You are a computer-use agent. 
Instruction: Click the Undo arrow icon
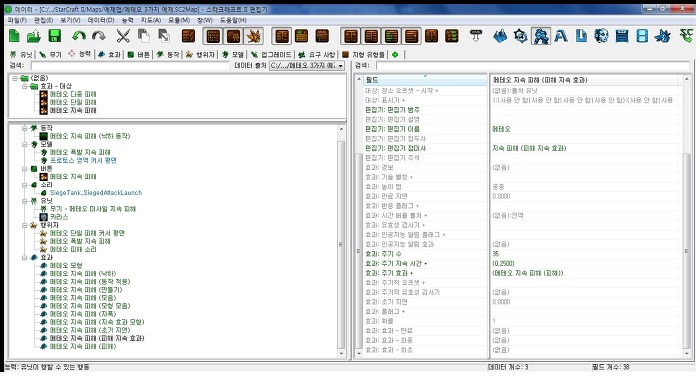click(x=79, y=36)
